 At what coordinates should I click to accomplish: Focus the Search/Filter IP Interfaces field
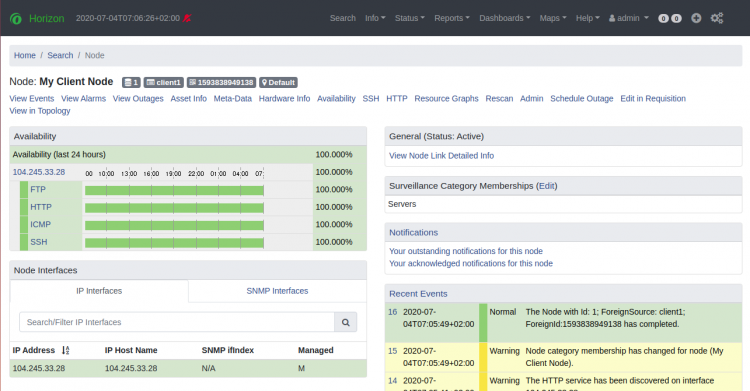click(177, 323)
